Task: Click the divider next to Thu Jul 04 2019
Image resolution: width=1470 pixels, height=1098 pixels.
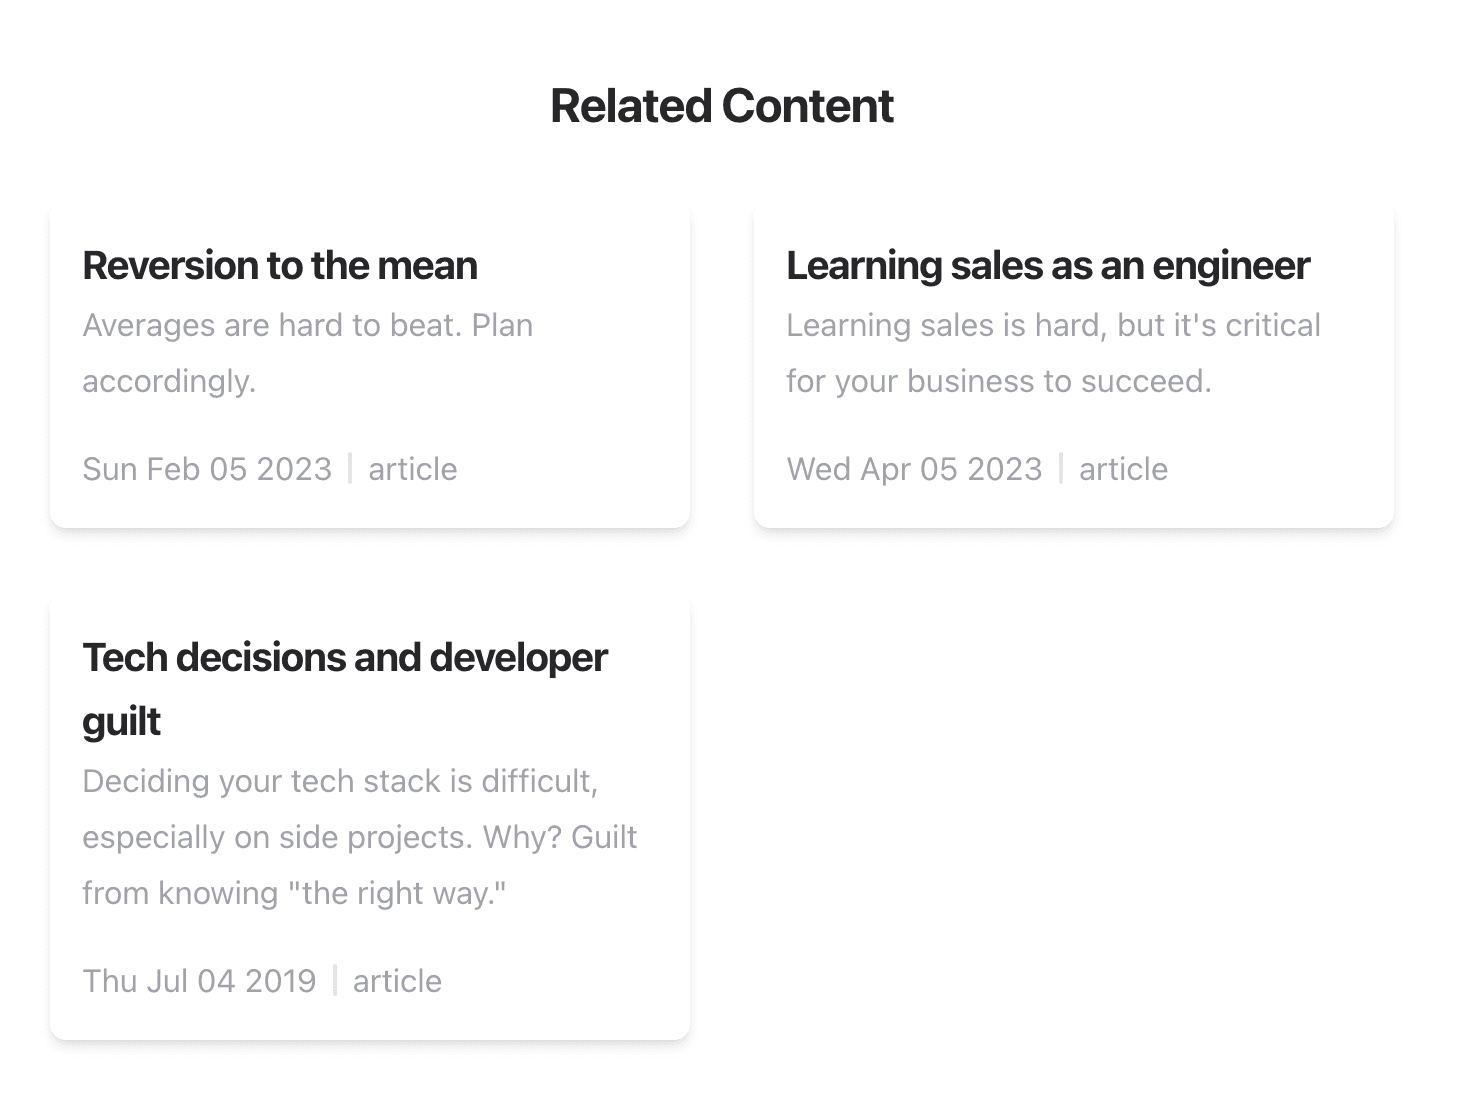Action: point(335,980)
